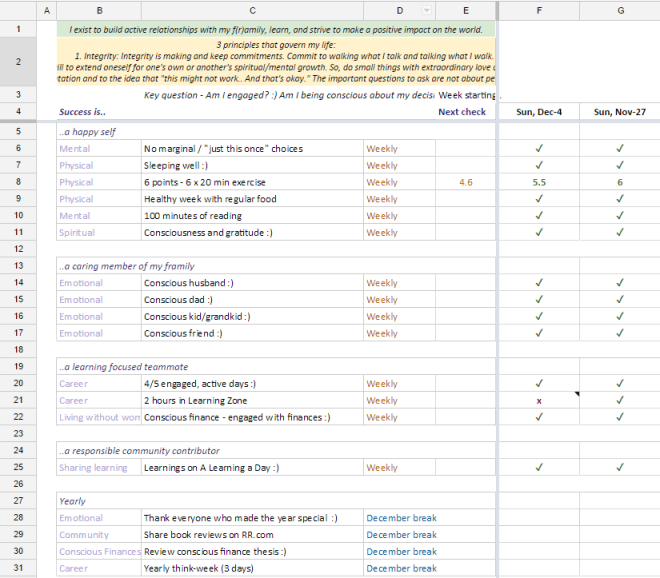
Task: Click the Nov-27 checkmark for Conscious husband
Action: pyautogui.click(x=620, y=283)
